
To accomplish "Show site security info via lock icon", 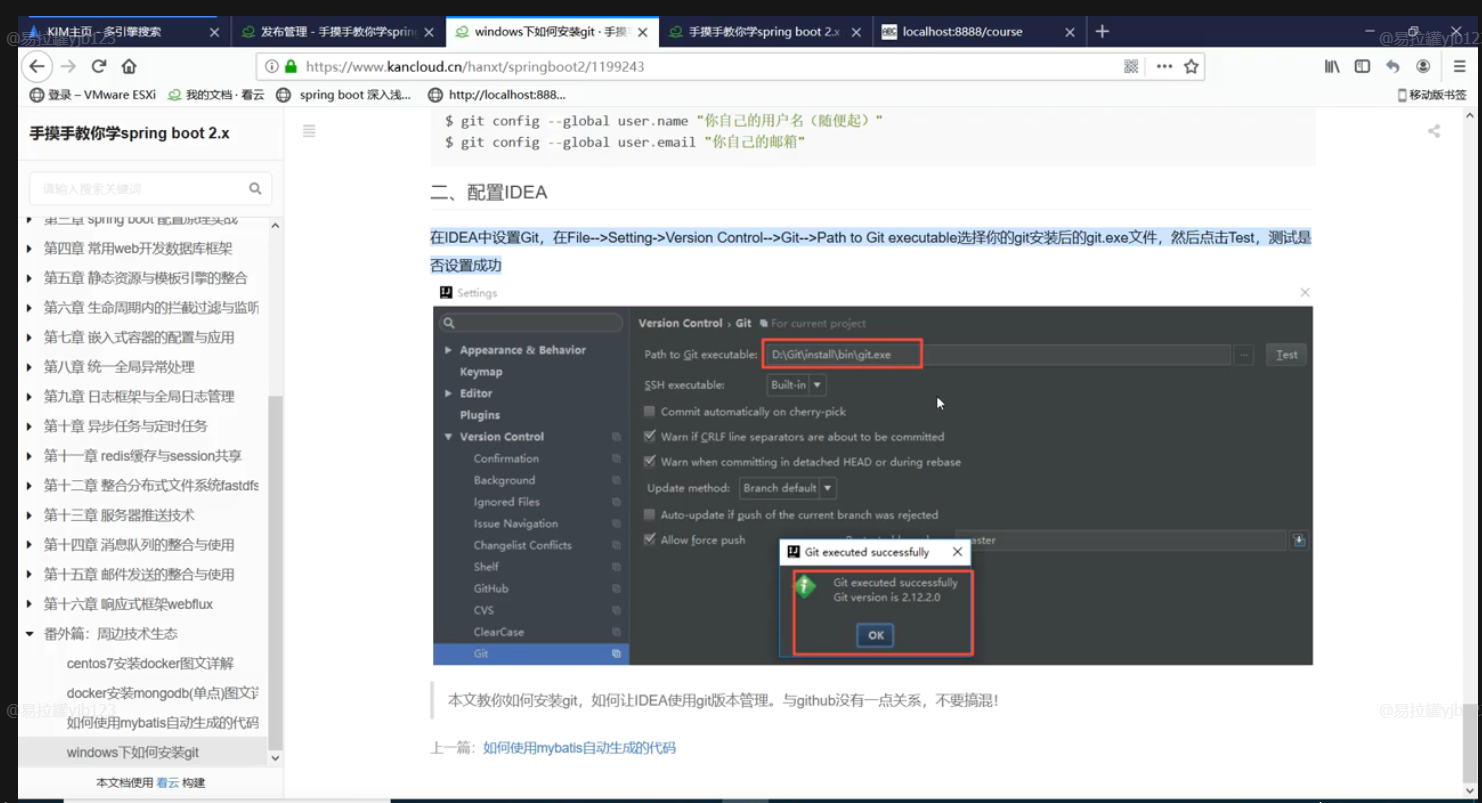I will click(291, 67).
